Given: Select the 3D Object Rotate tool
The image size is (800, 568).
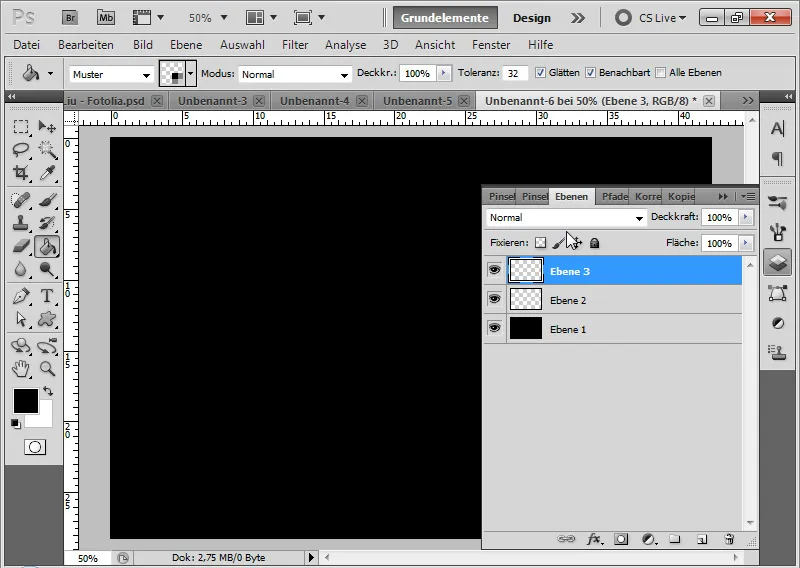Looking at the screenshot, I should click(x=21, y=346).
